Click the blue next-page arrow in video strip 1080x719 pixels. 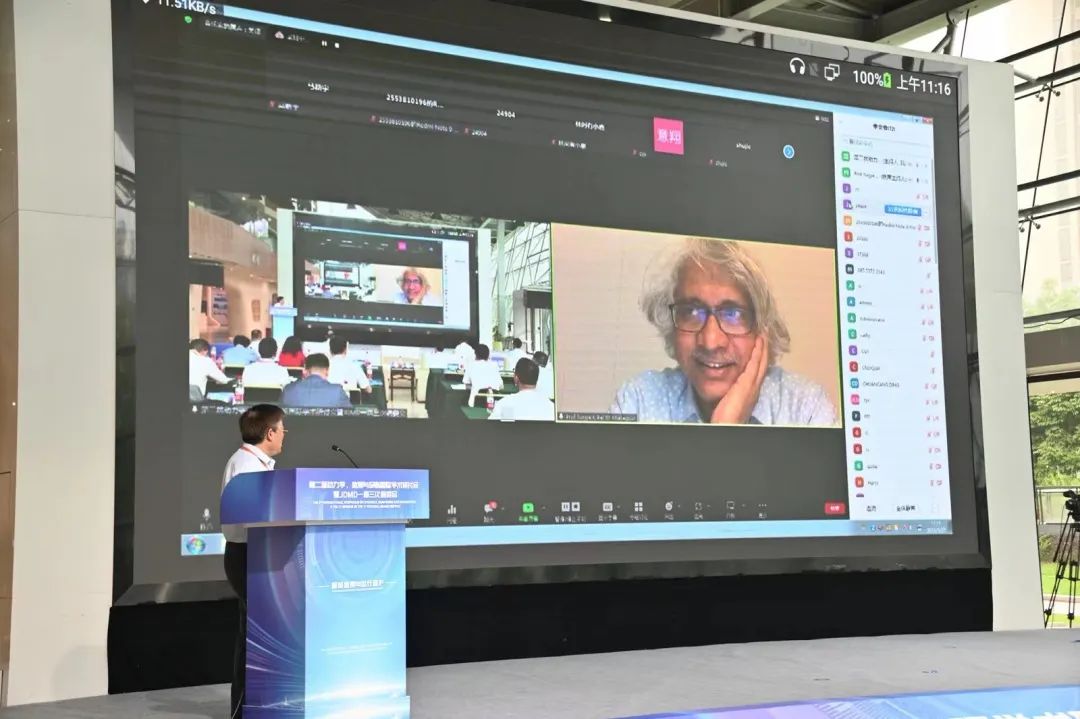click(x=788, y=151)
